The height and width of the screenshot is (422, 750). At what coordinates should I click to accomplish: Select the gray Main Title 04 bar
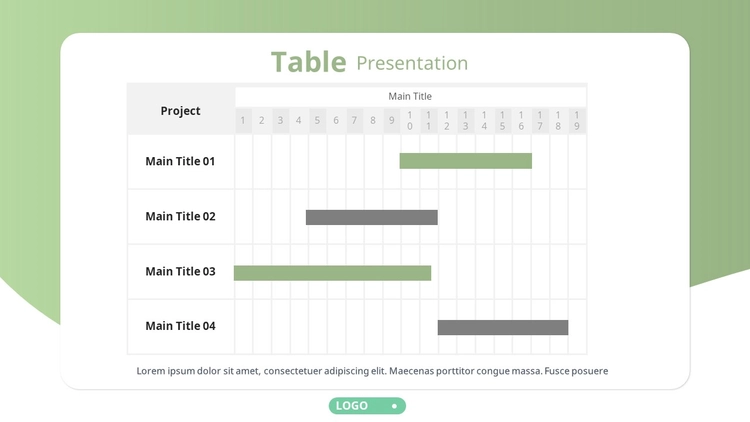point(503,327)
